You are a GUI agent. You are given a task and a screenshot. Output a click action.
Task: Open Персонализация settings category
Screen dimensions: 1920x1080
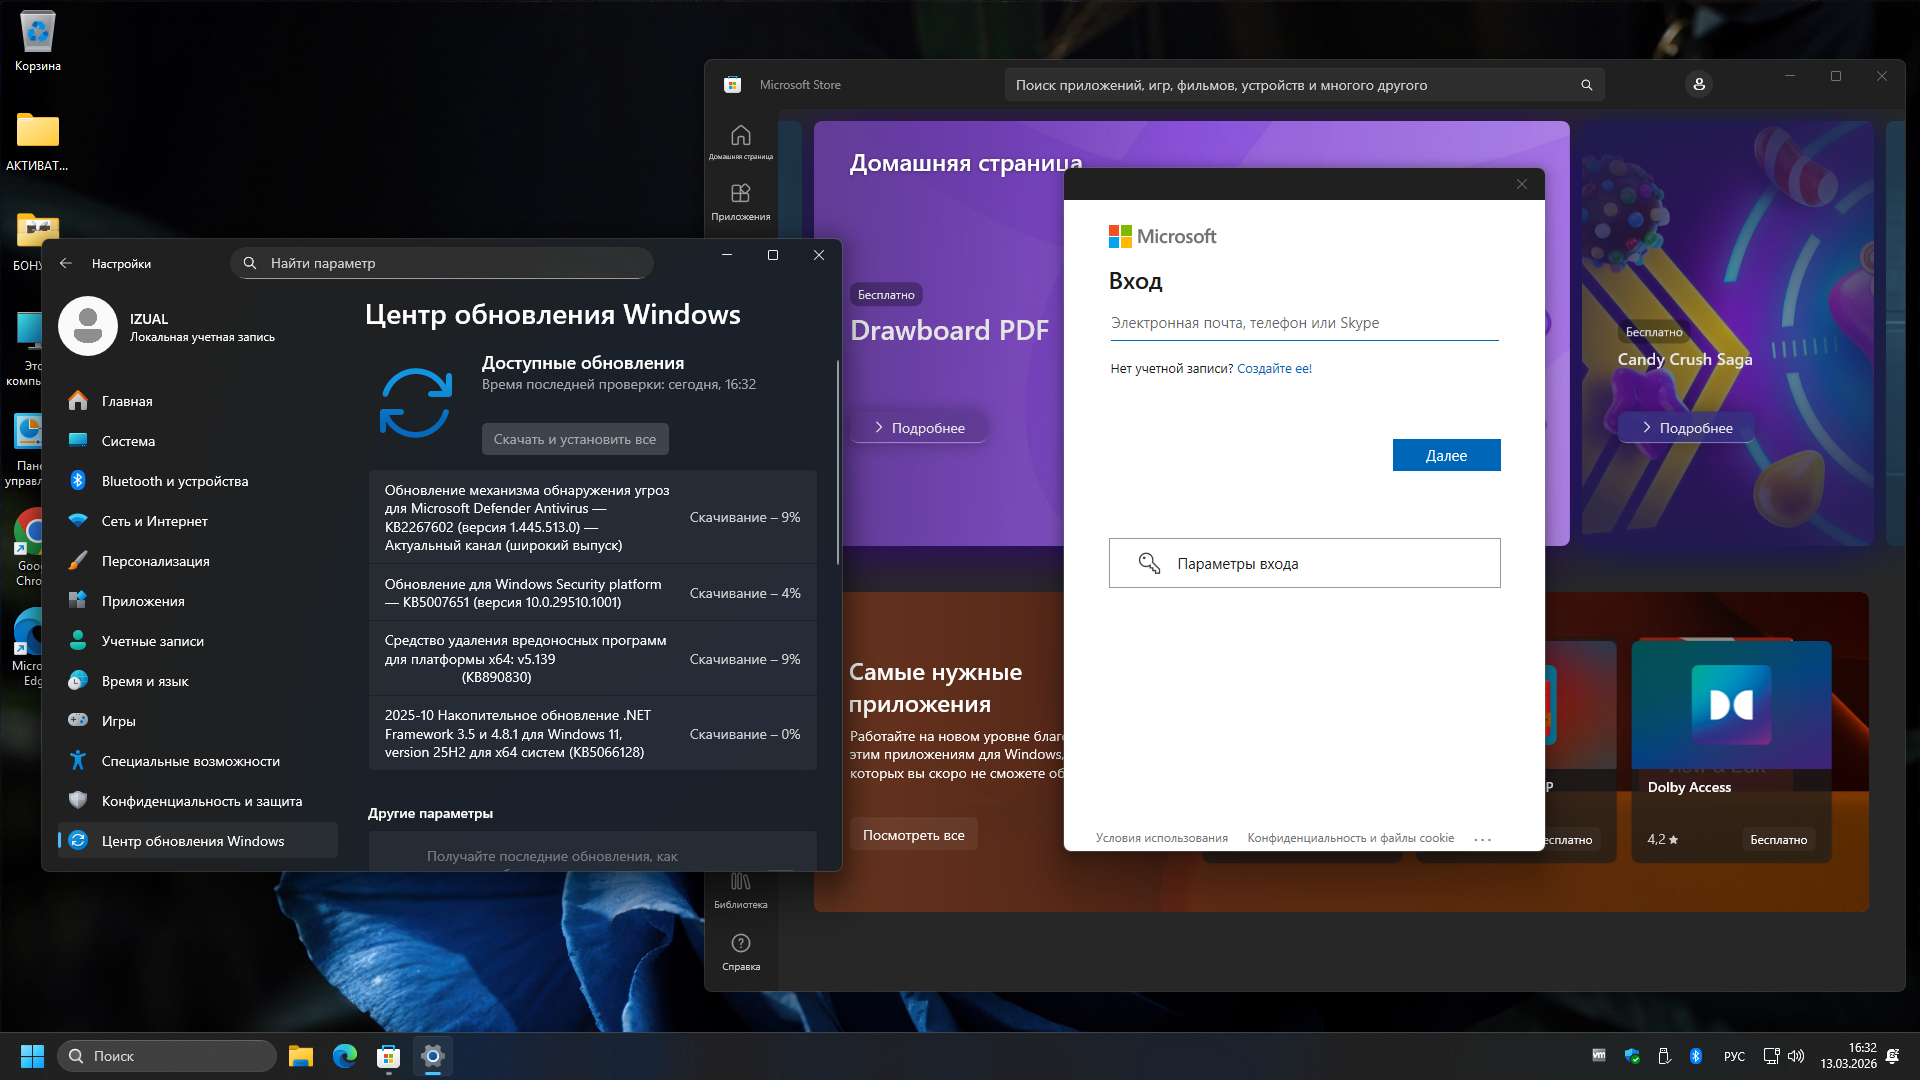(155, 561)
